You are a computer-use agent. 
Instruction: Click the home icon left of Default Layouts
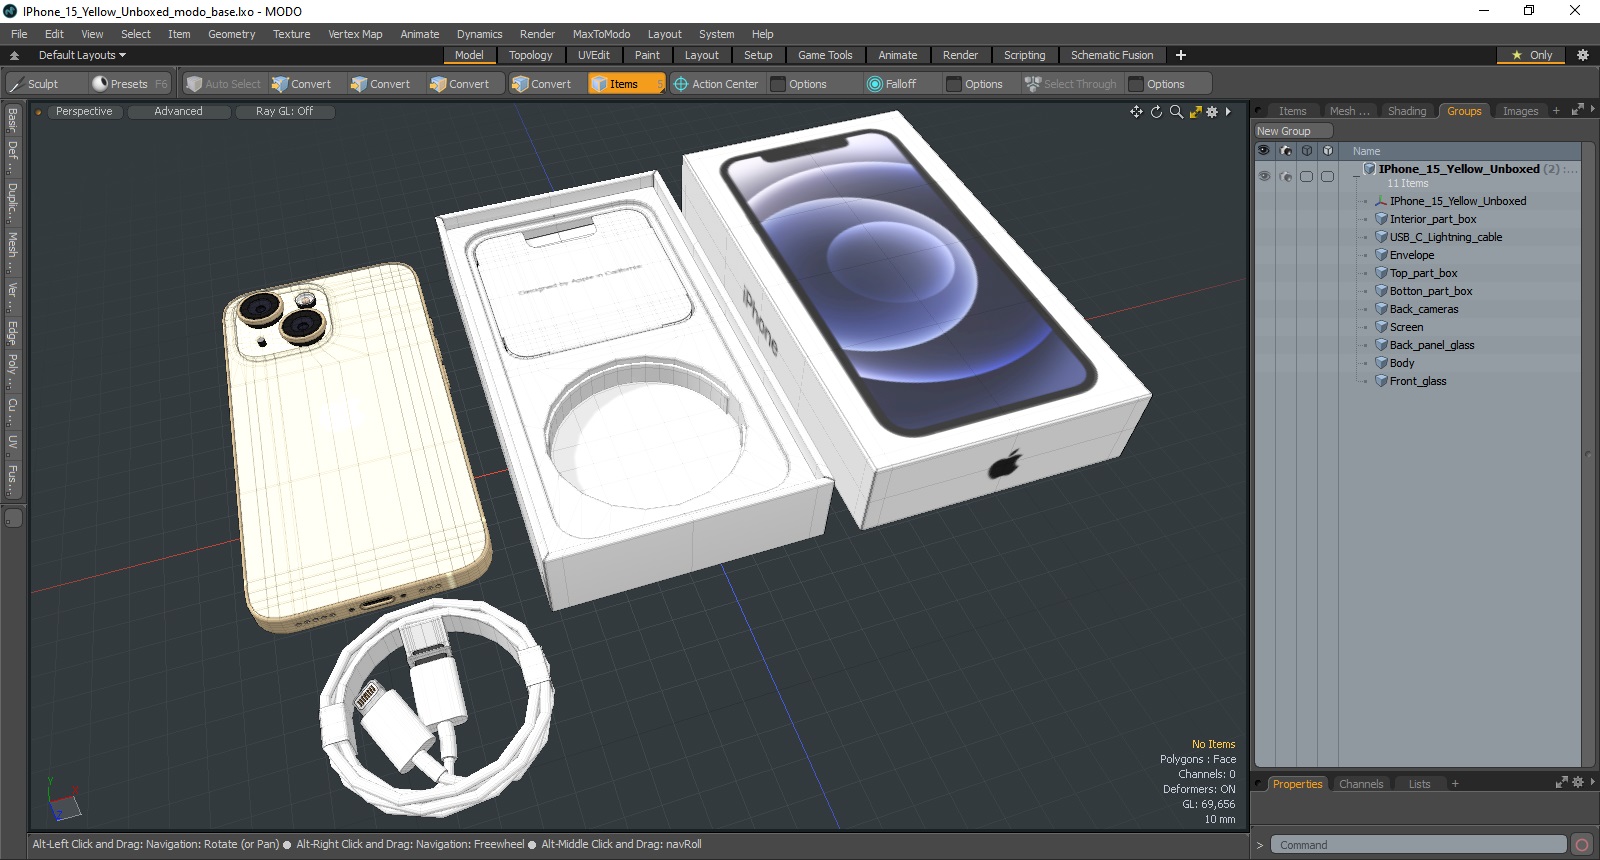pyautogui.click(x=14, y=55)
